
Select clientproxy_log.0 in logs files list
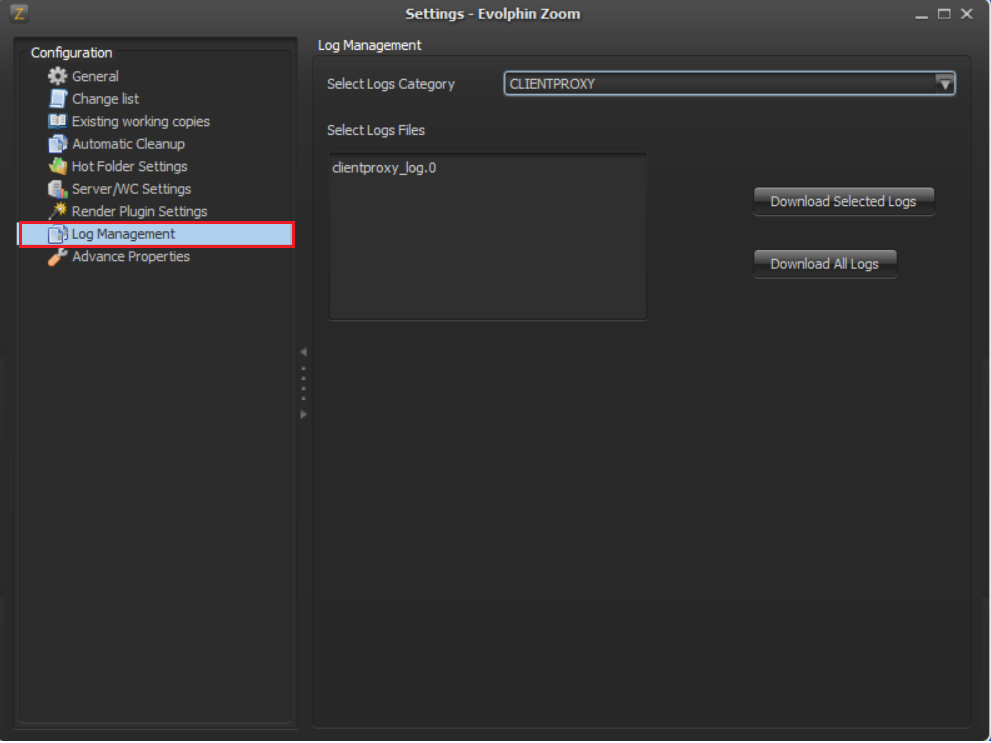(384, 168)
